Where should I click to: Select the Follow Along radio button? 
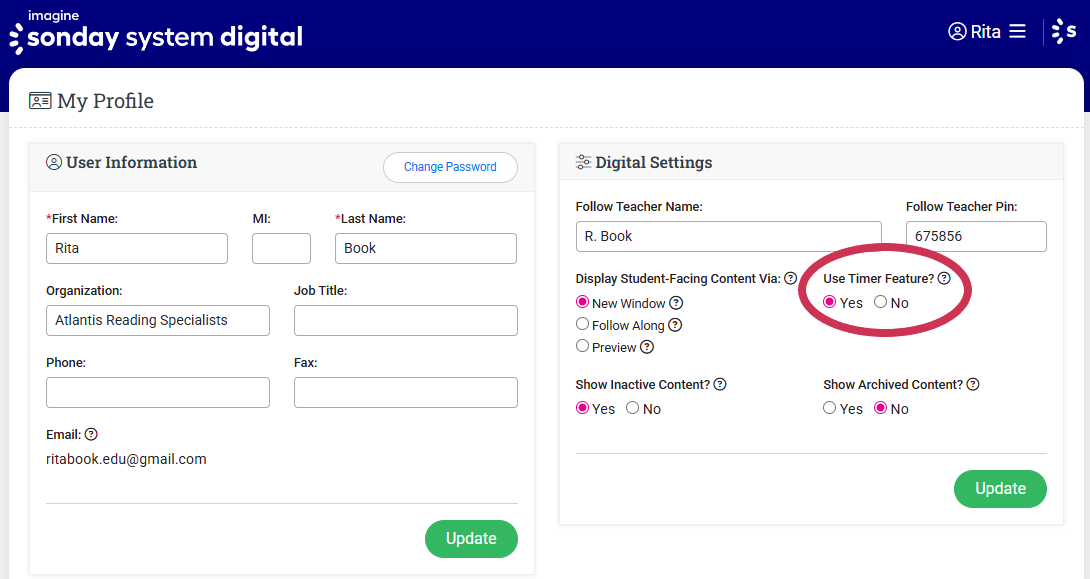(x=582, y=324)
